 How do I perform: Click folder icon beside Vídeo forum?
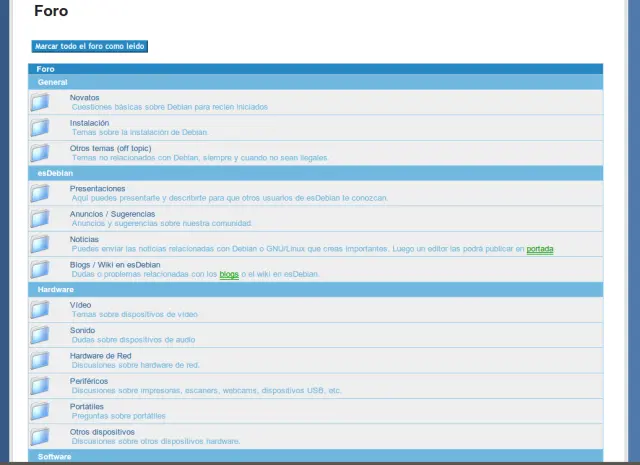click(40, 309)
